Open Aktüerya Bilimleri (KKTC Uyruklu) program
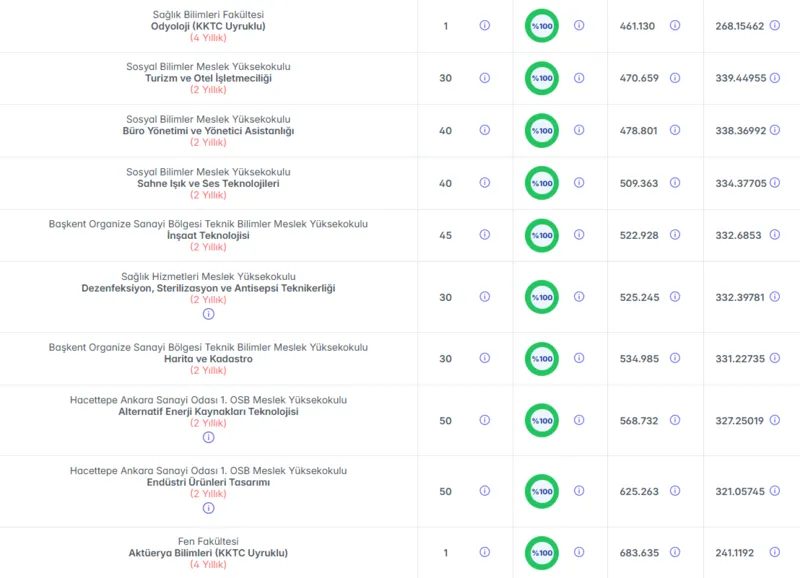Viewport: 800px width, 578px height. (208, 553)
